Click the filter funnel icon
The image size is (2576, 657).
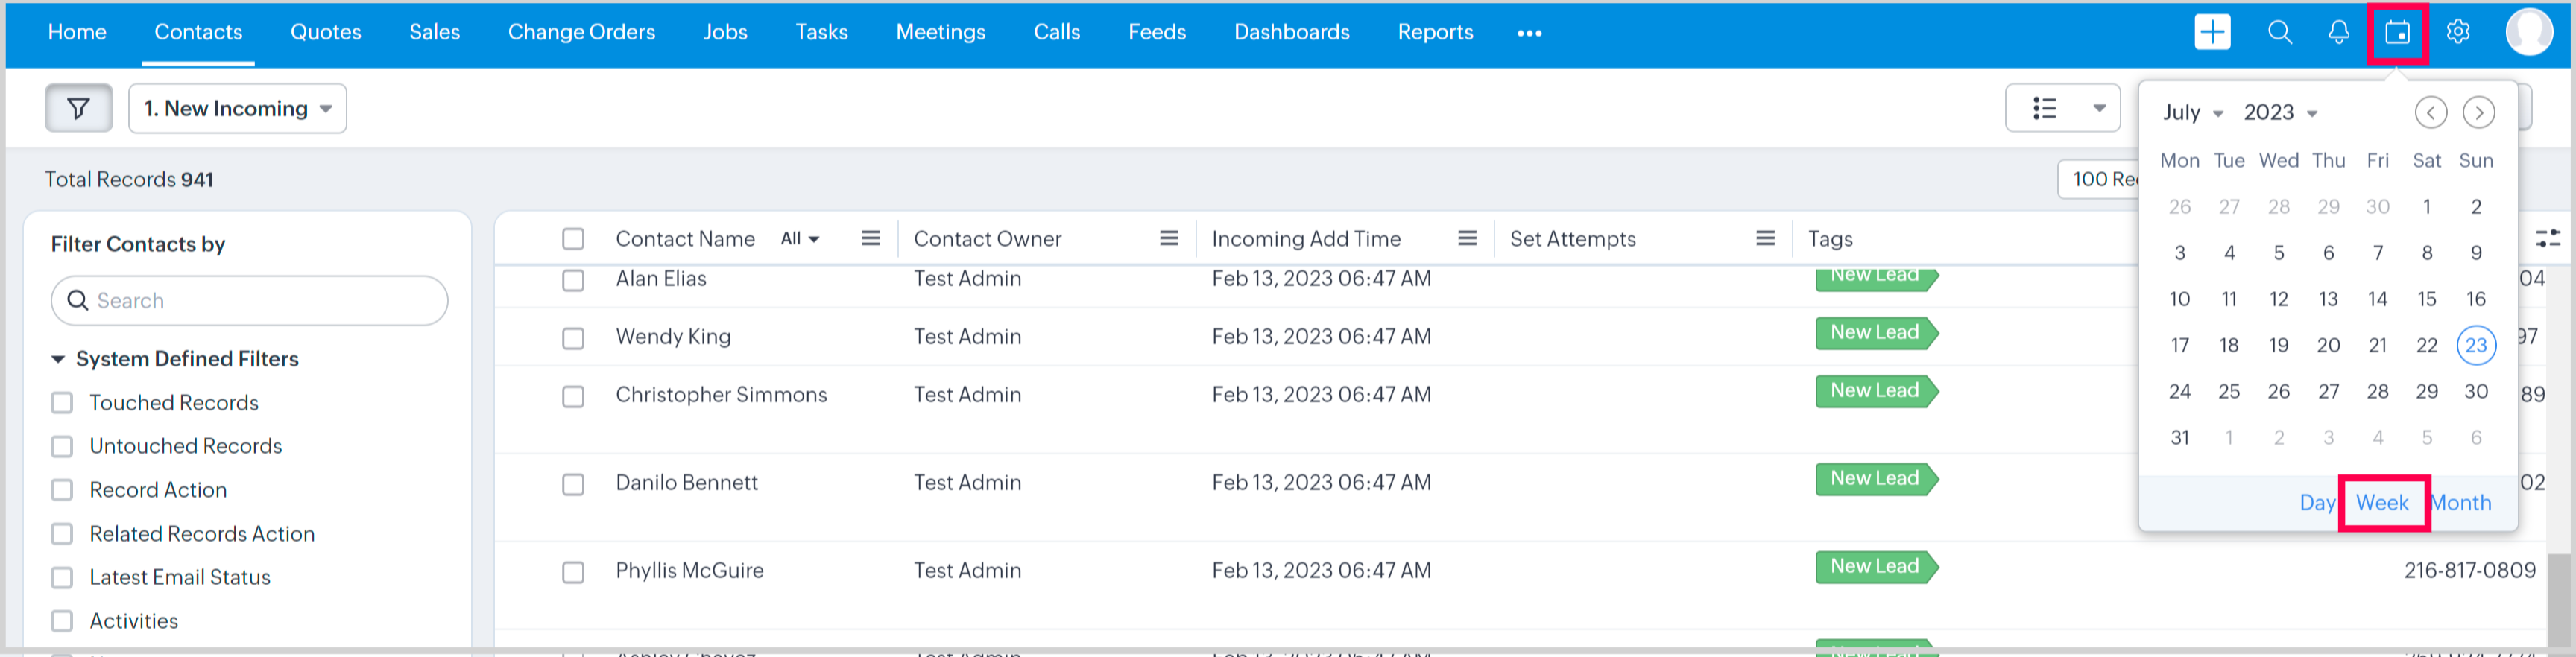pos(78,108)
